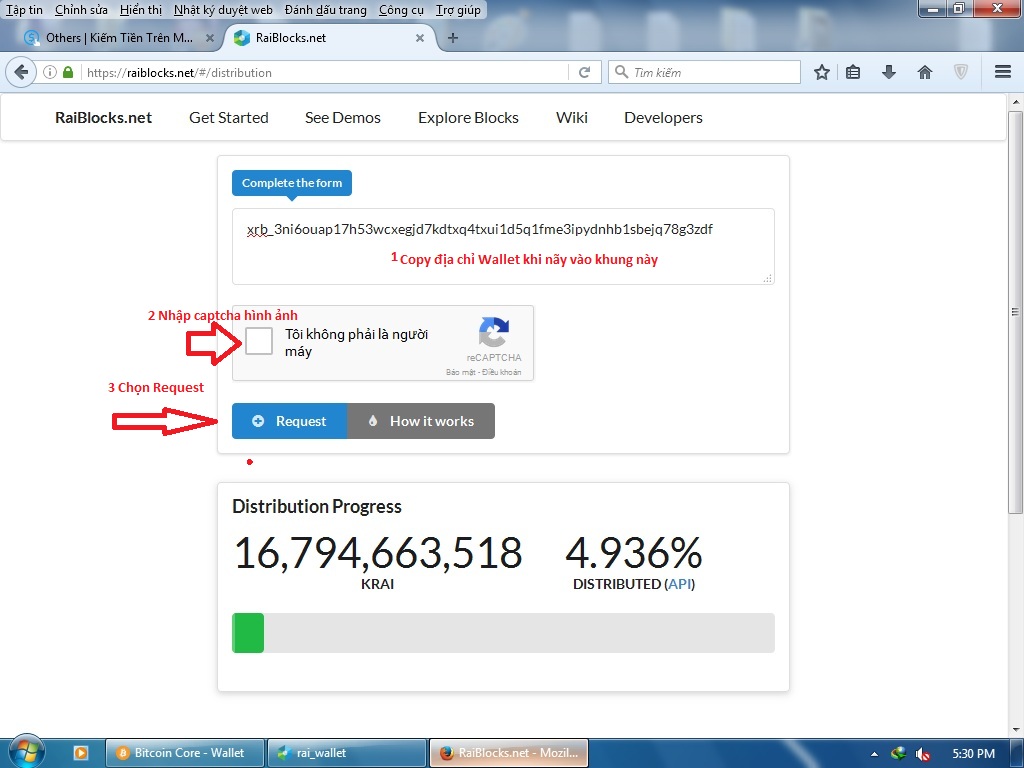
Task: Go to home page icon
Action: (x=924, y=72)
